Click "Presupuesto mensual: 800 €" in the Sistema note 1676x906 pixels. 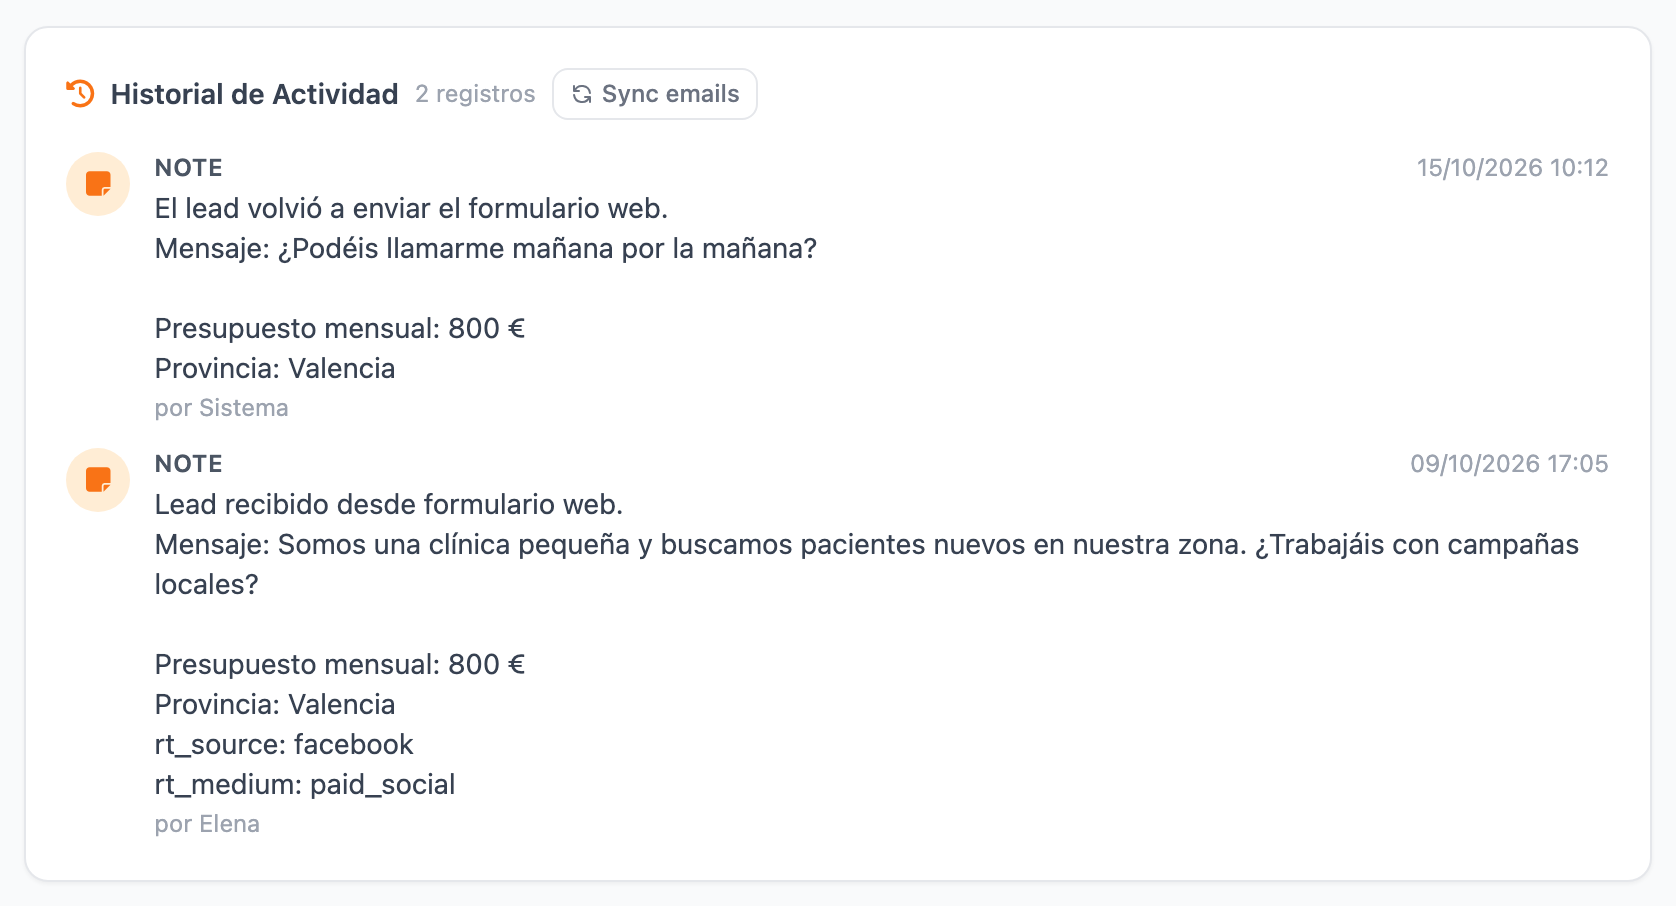tap(340, 328)
